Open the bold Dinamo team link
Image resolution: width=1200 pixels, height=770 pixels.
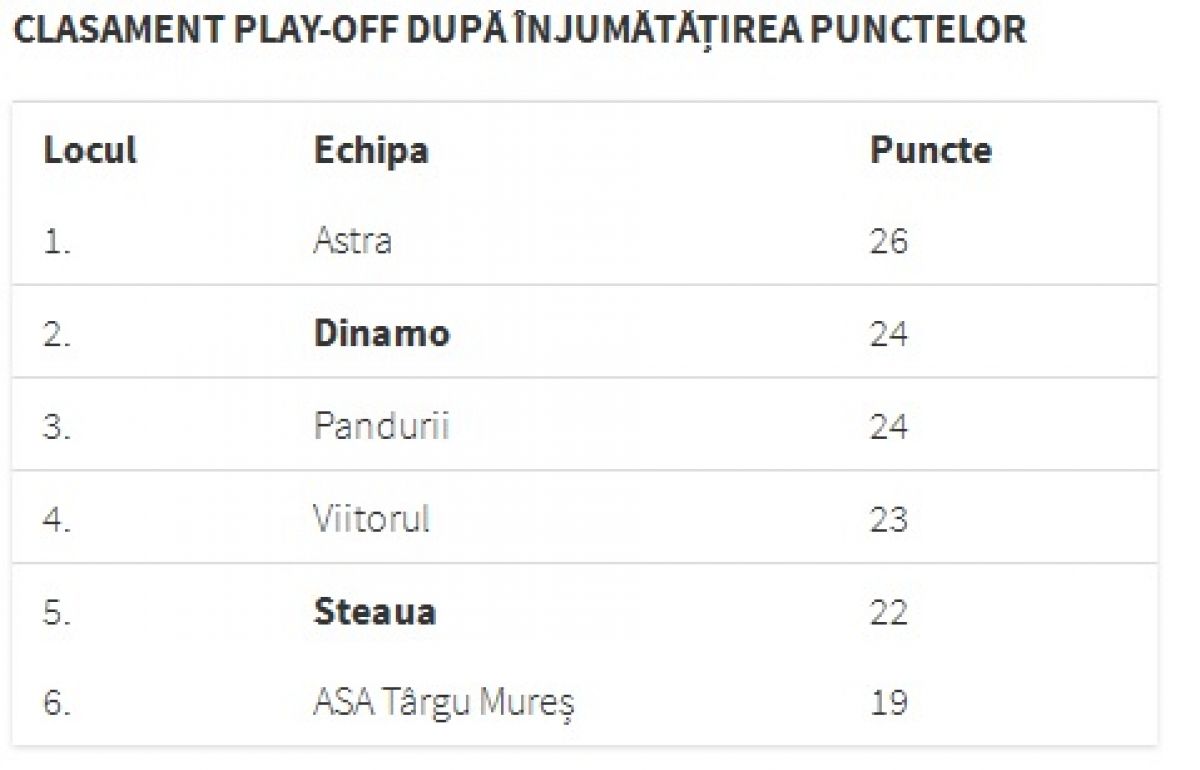381,333
